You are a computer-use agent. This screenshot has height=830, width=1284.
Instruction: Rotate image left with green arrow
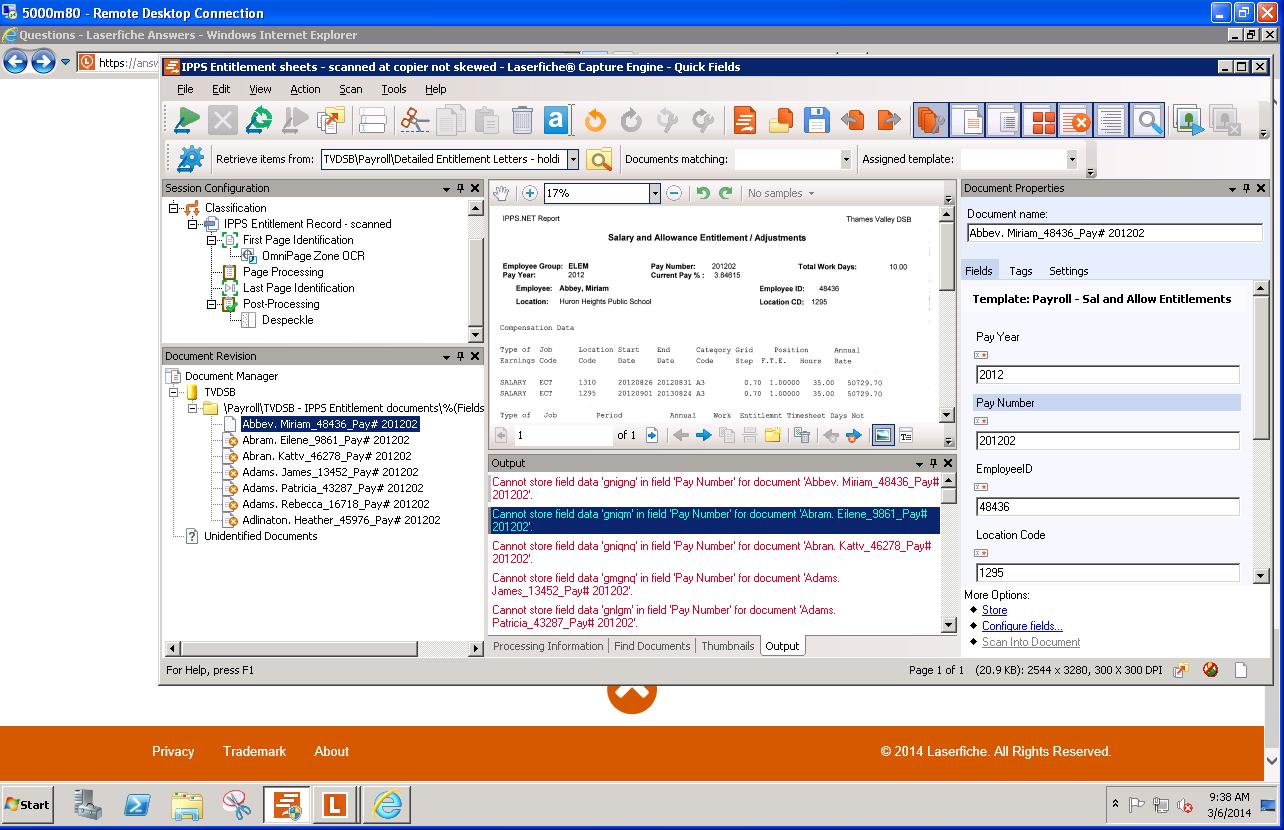[703, 193]
